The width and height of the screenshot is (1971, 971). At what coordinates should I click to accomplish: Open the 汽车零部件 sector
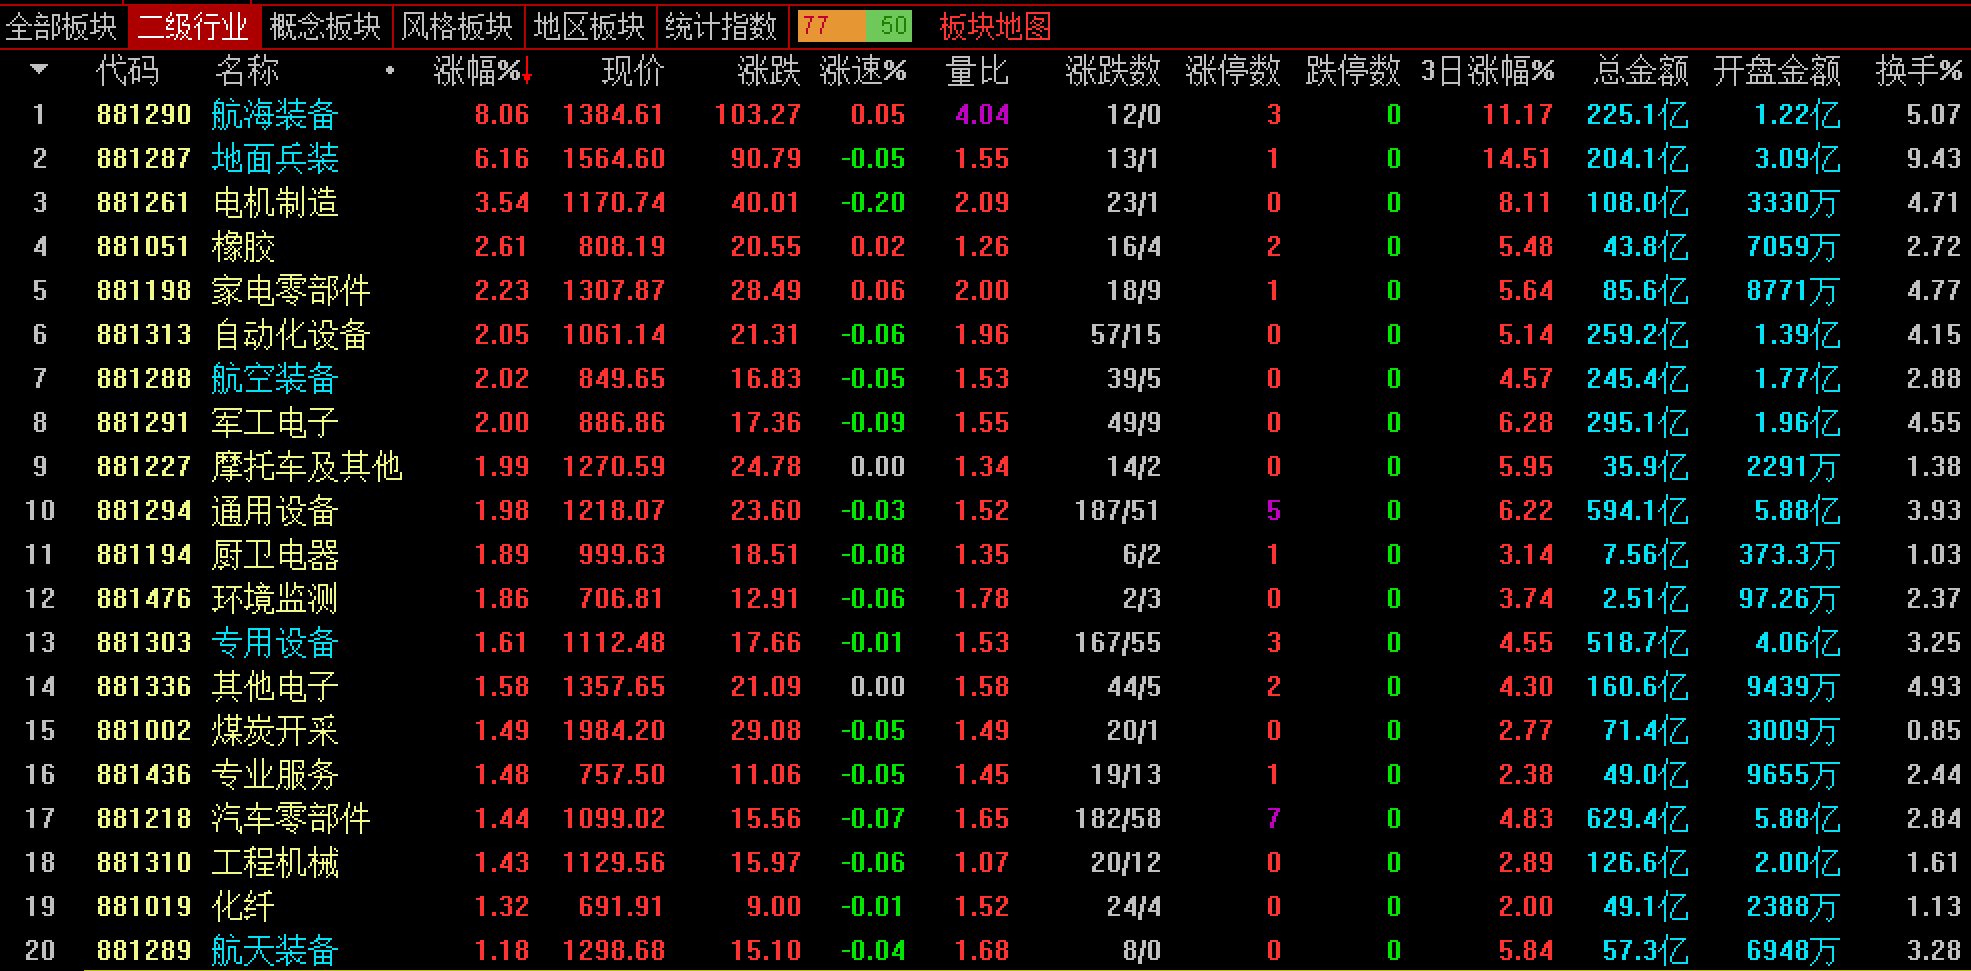(x=291, y=818)
